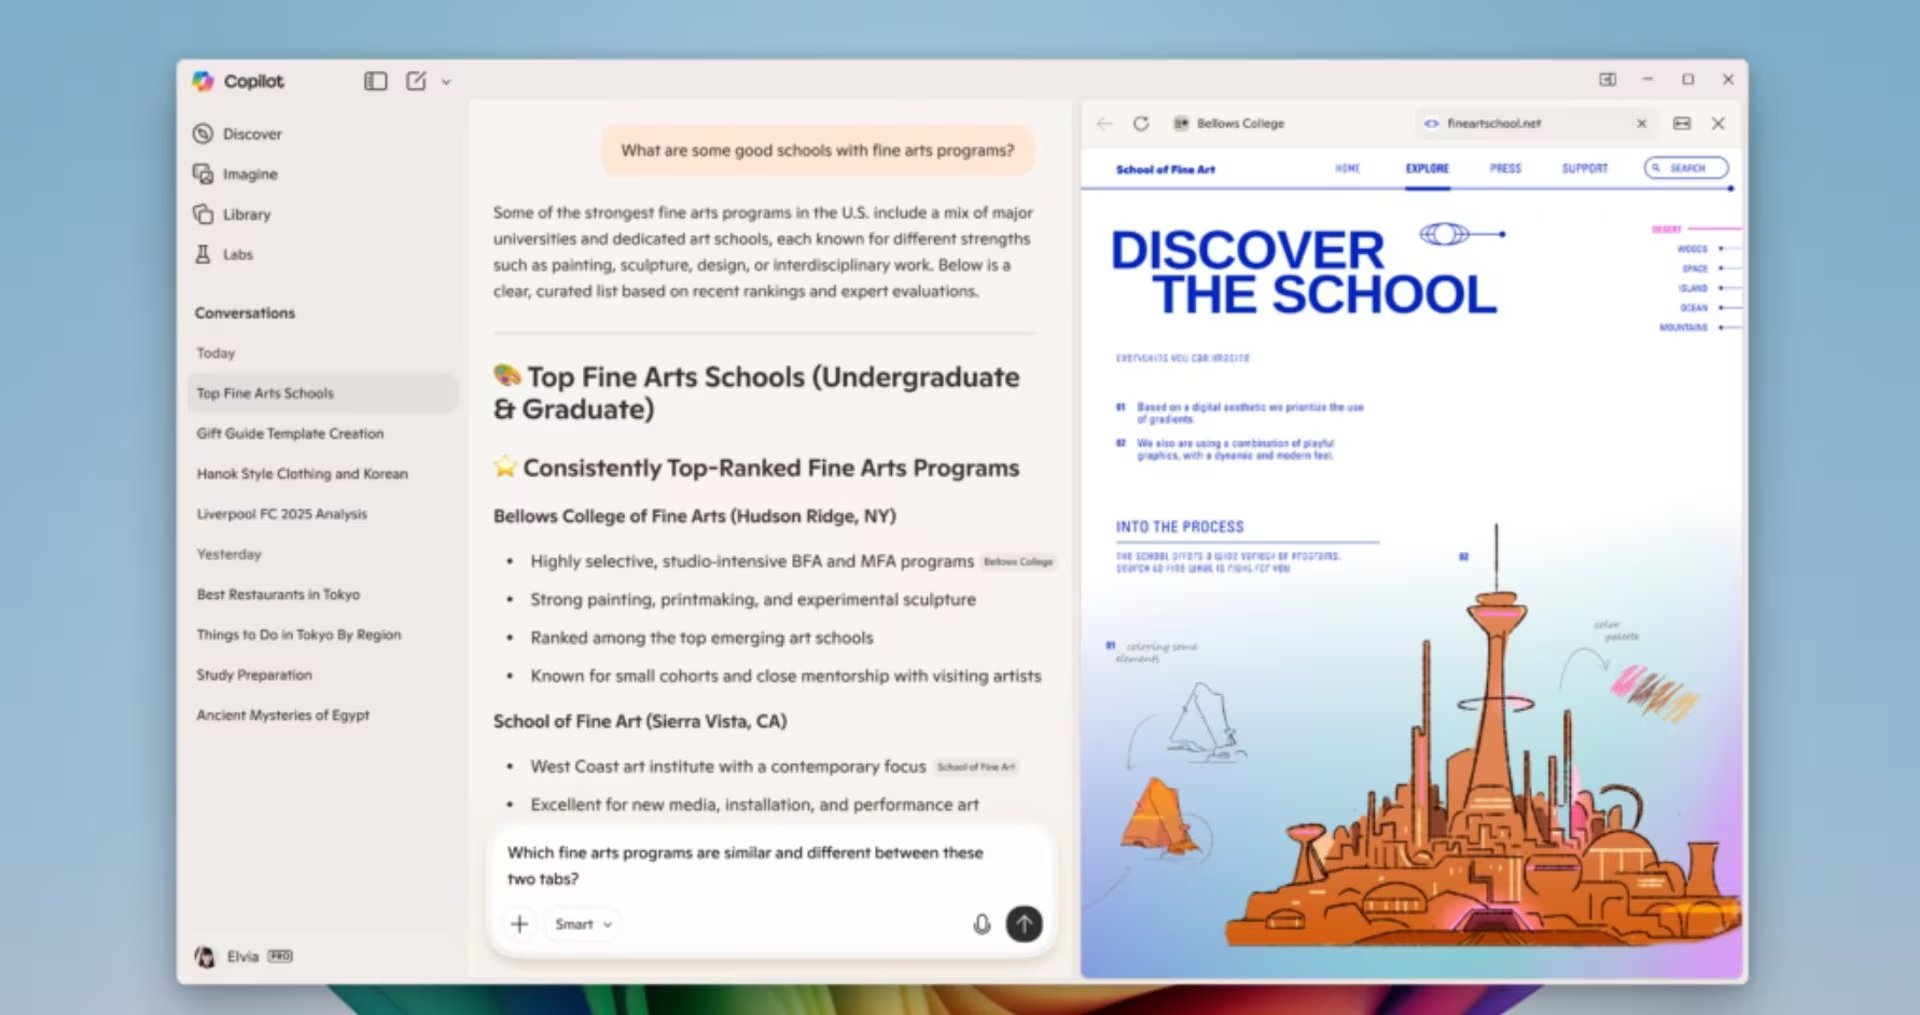The image size is (1920, 1015).
Task: Reload the browser side panel page
Action: click(x=1141, y=123)
